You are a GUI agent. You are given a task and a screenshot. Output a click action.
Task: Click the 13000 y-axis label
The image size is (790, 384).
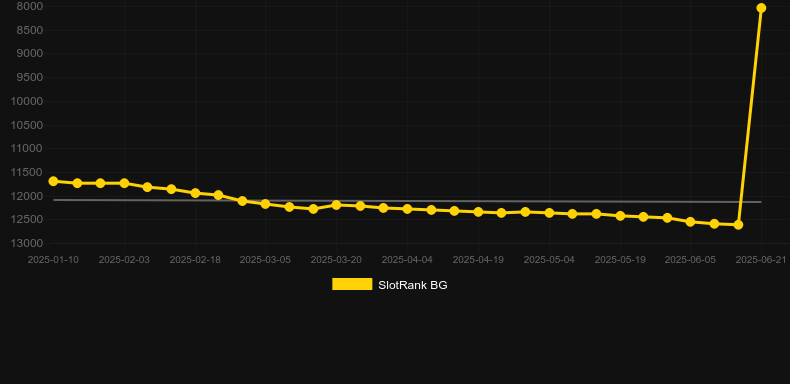tap(27, 243)
